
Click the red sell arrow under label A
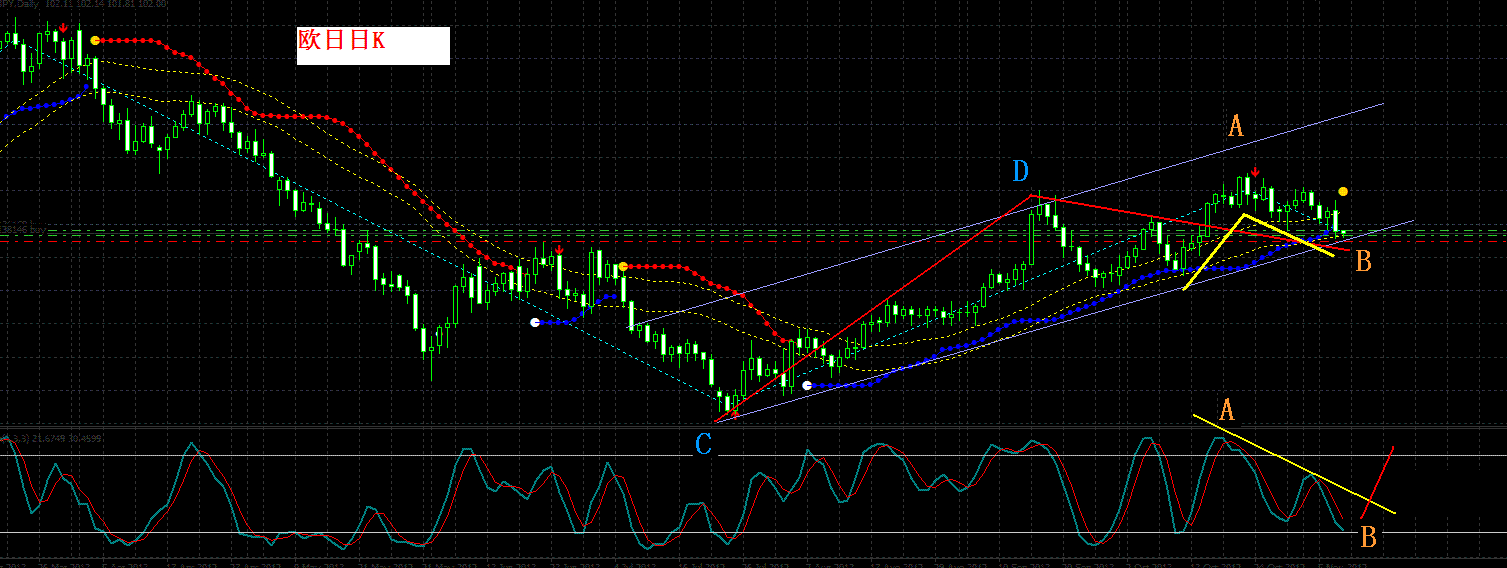1255,172
